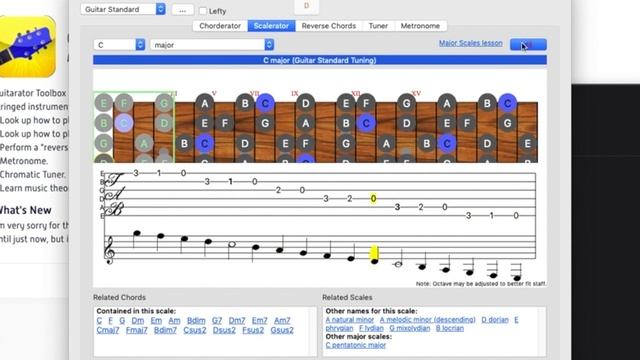The width and height of the screenshot is (640, 360).
Task: Open the Metronome tab
Action: pyautogui.click(x=420, y=26)
